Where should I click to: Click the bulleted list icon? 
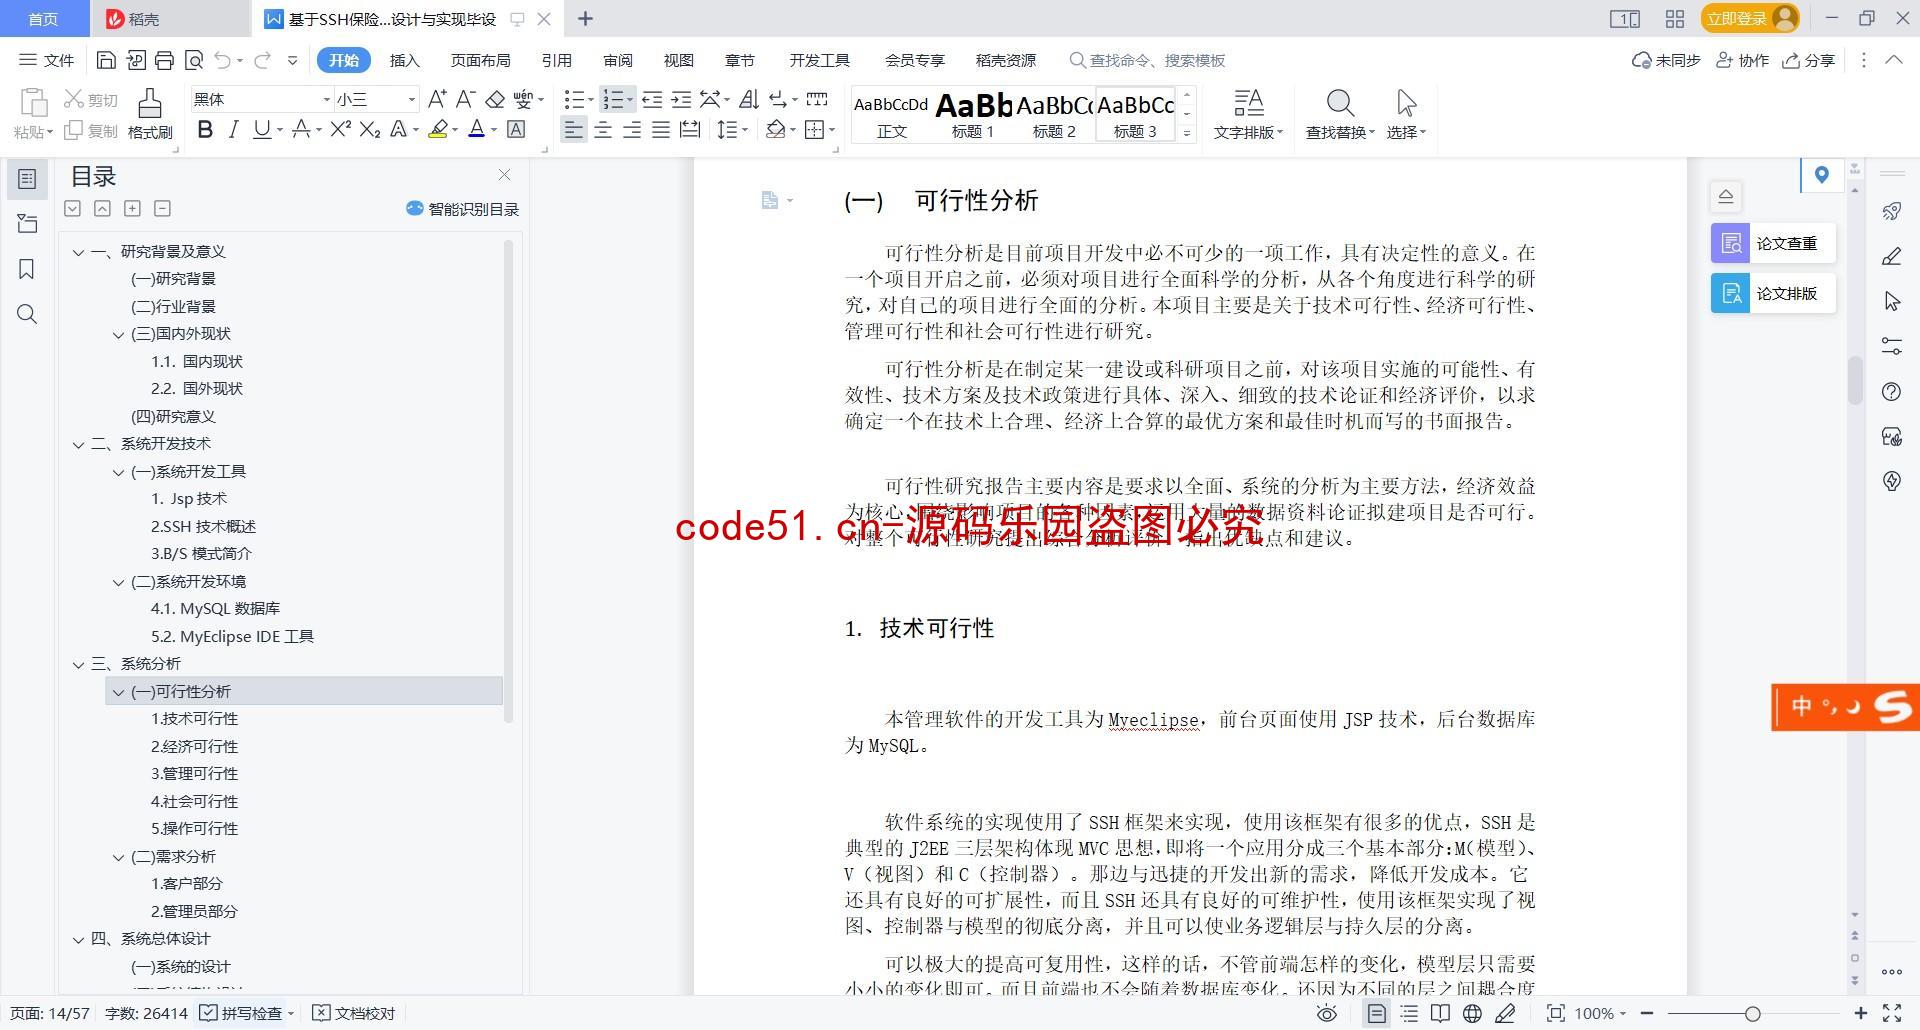(574, 99)
